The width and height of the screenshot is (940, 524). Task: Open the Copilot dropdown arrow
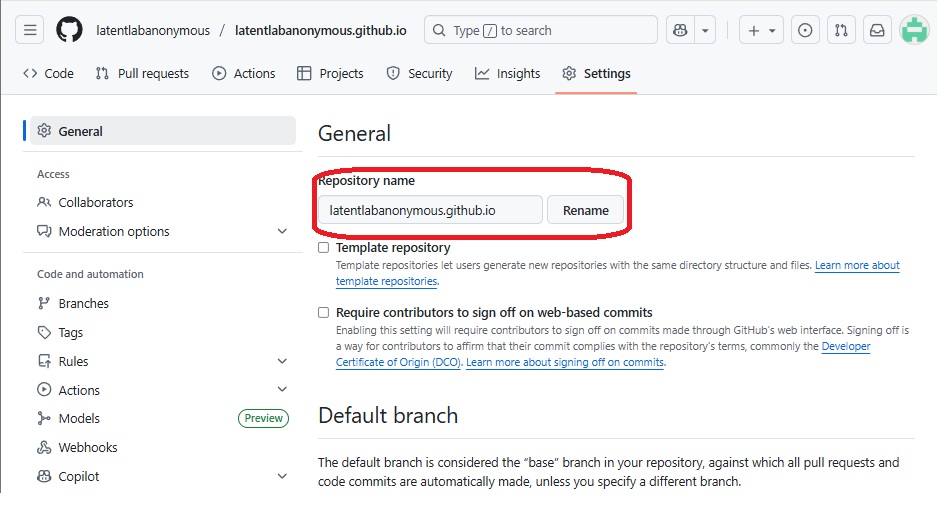706,30
